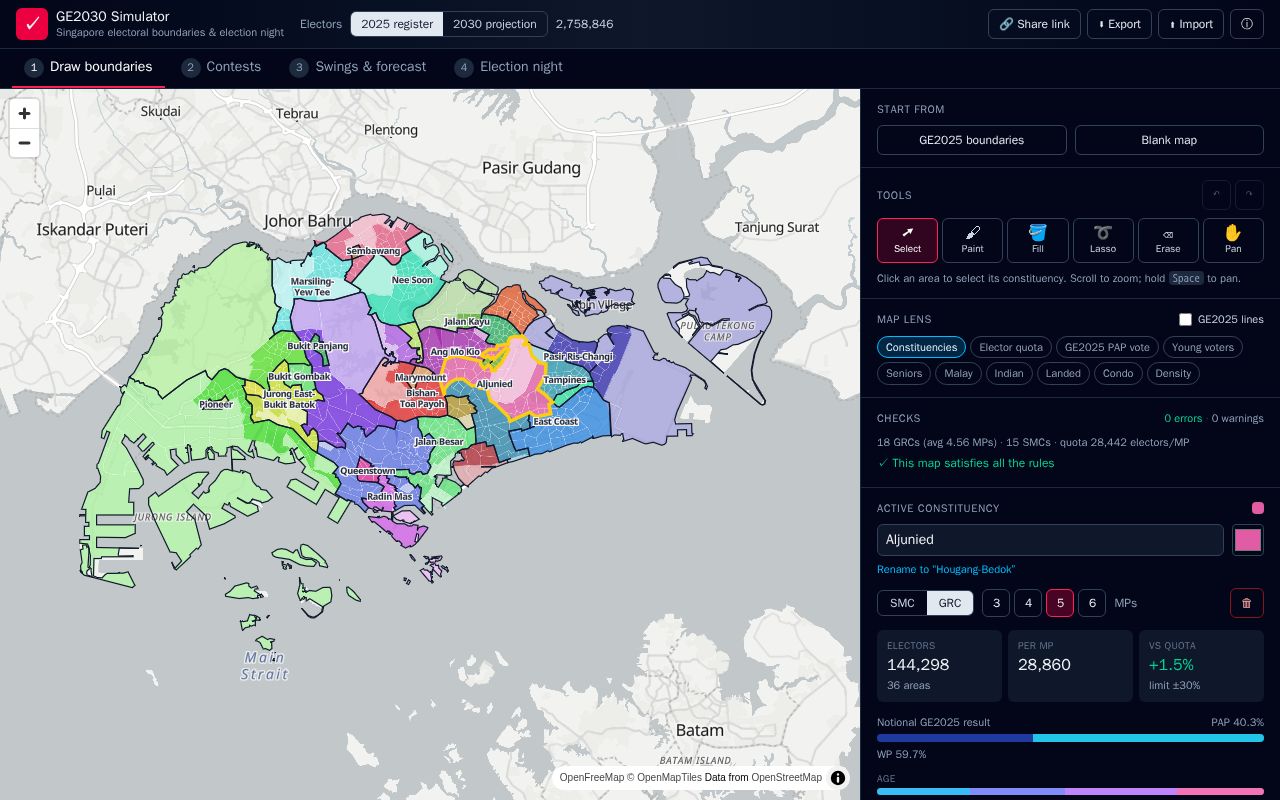Choose the Paint brush tool

pos(972,240)
